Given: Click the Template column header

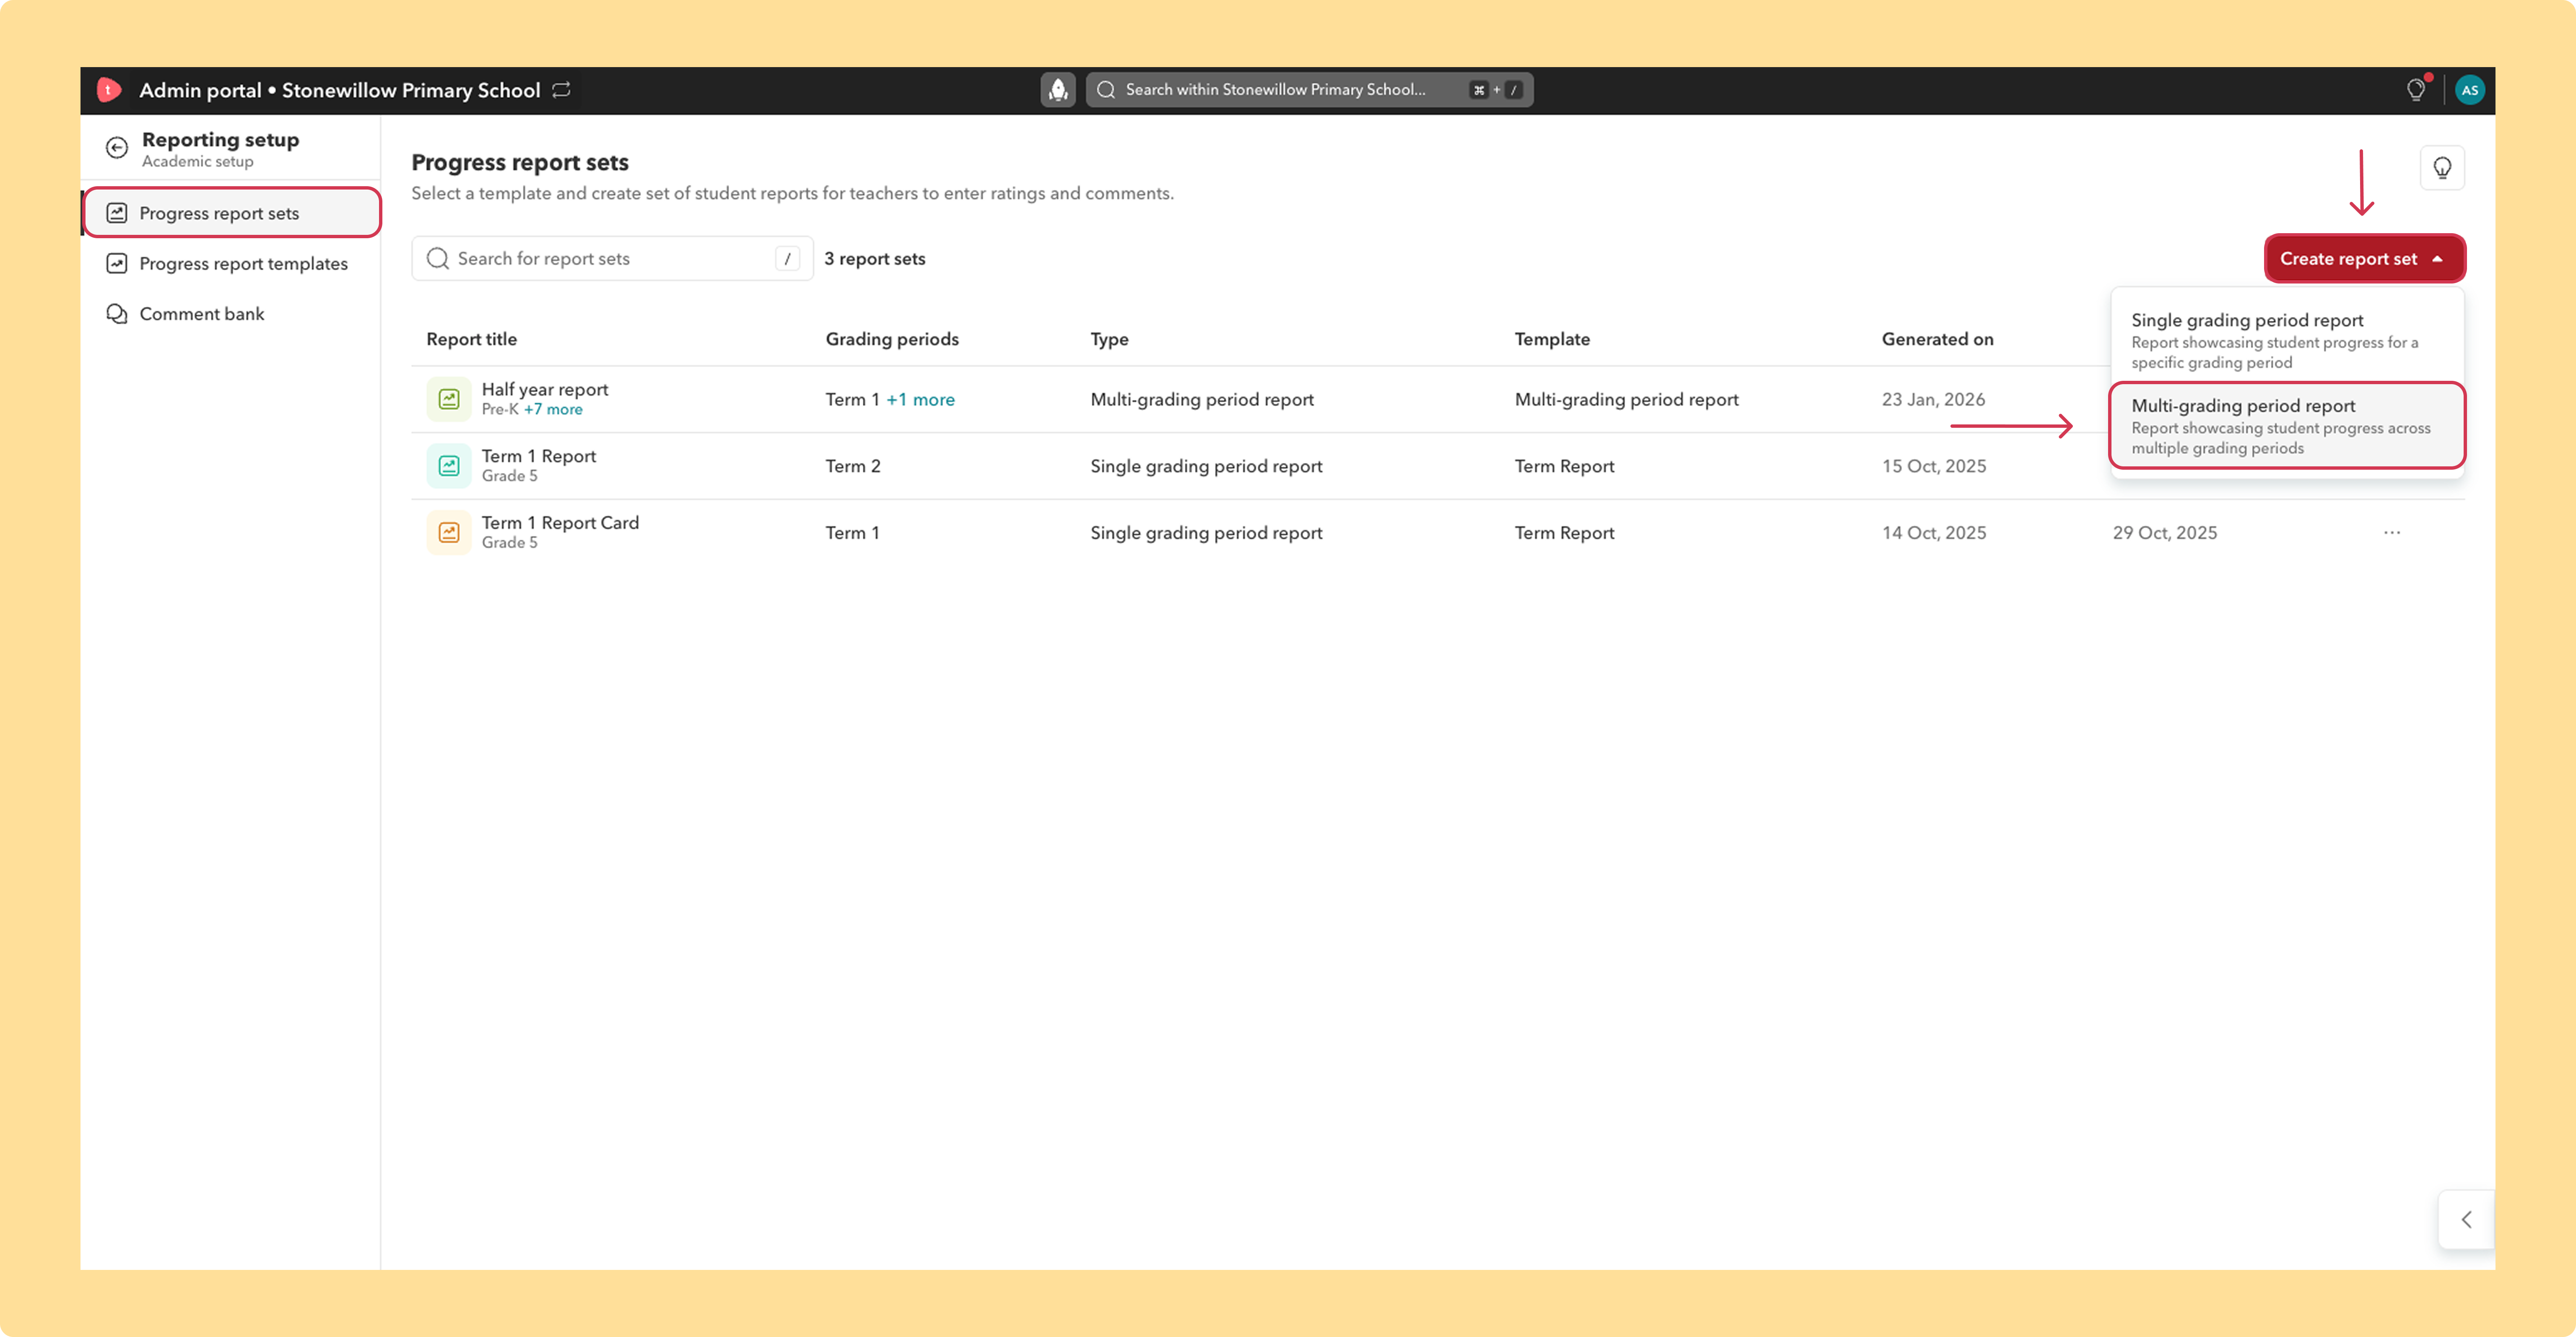Looking at the screenshot, I should (x=1552, y=340).
